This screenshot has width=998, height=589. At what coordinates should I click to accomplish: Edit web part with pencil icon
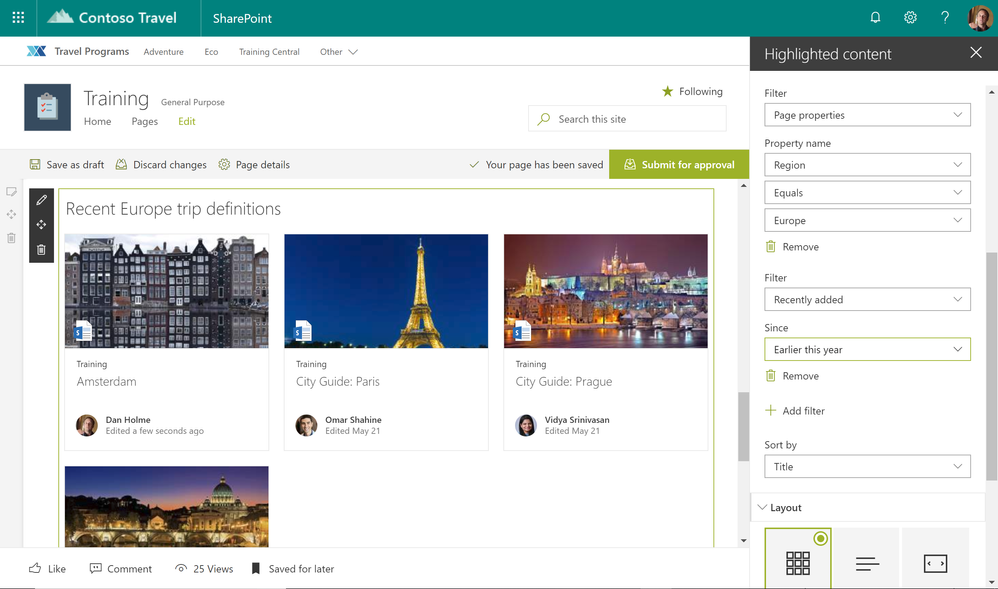pyautogui.click(x=41, y=200)
